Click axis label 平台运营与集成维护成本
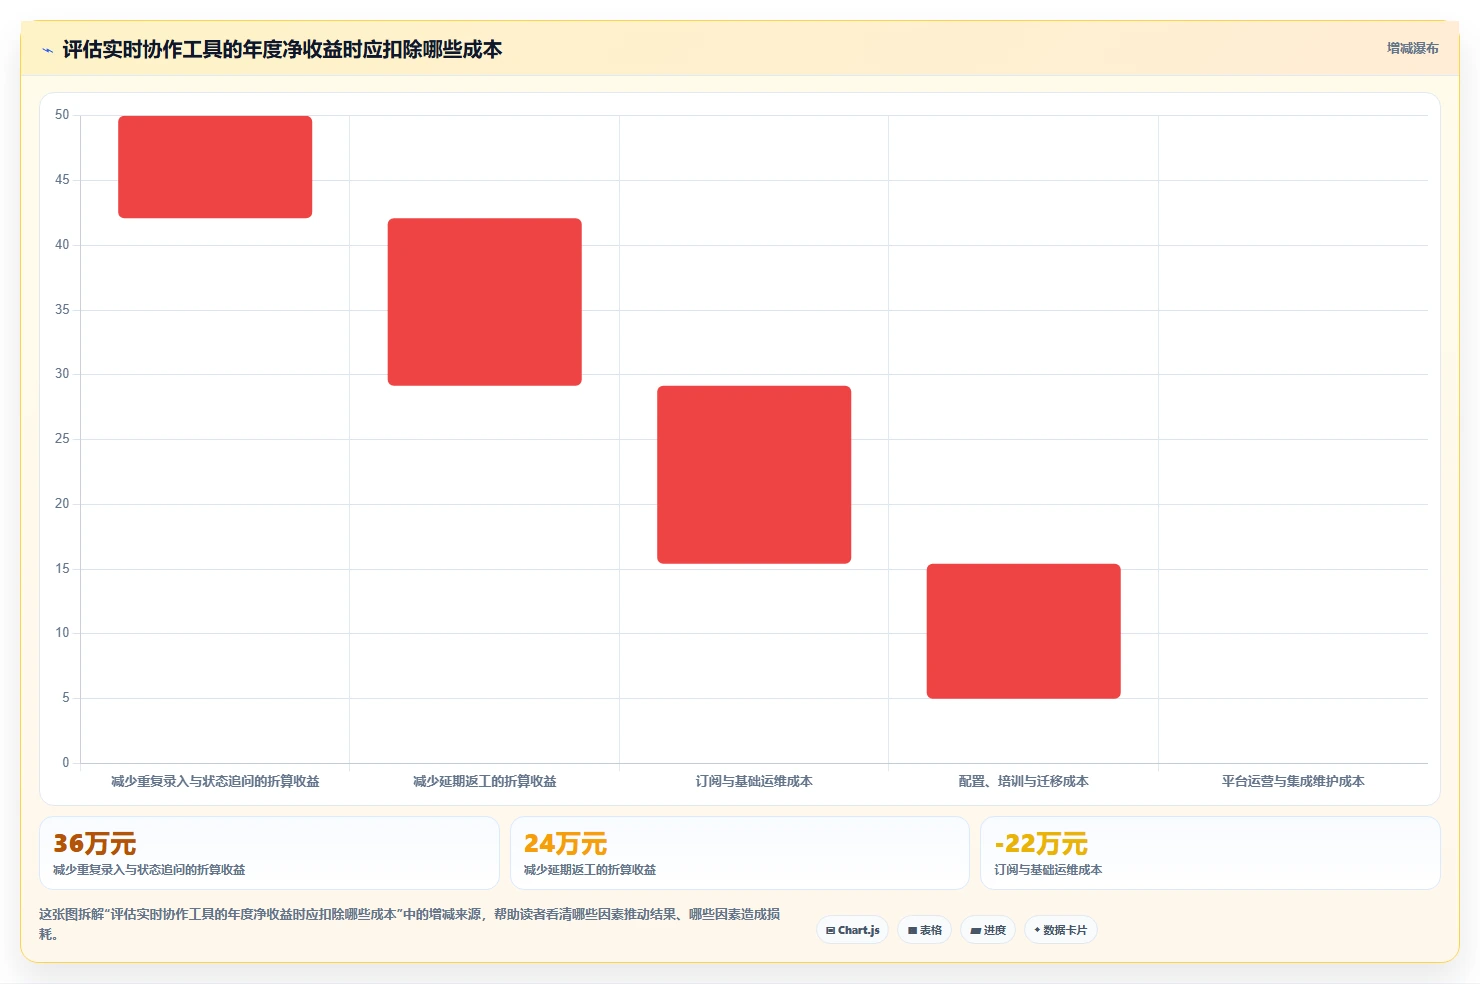1480x984 pixels. point(1293,781)
